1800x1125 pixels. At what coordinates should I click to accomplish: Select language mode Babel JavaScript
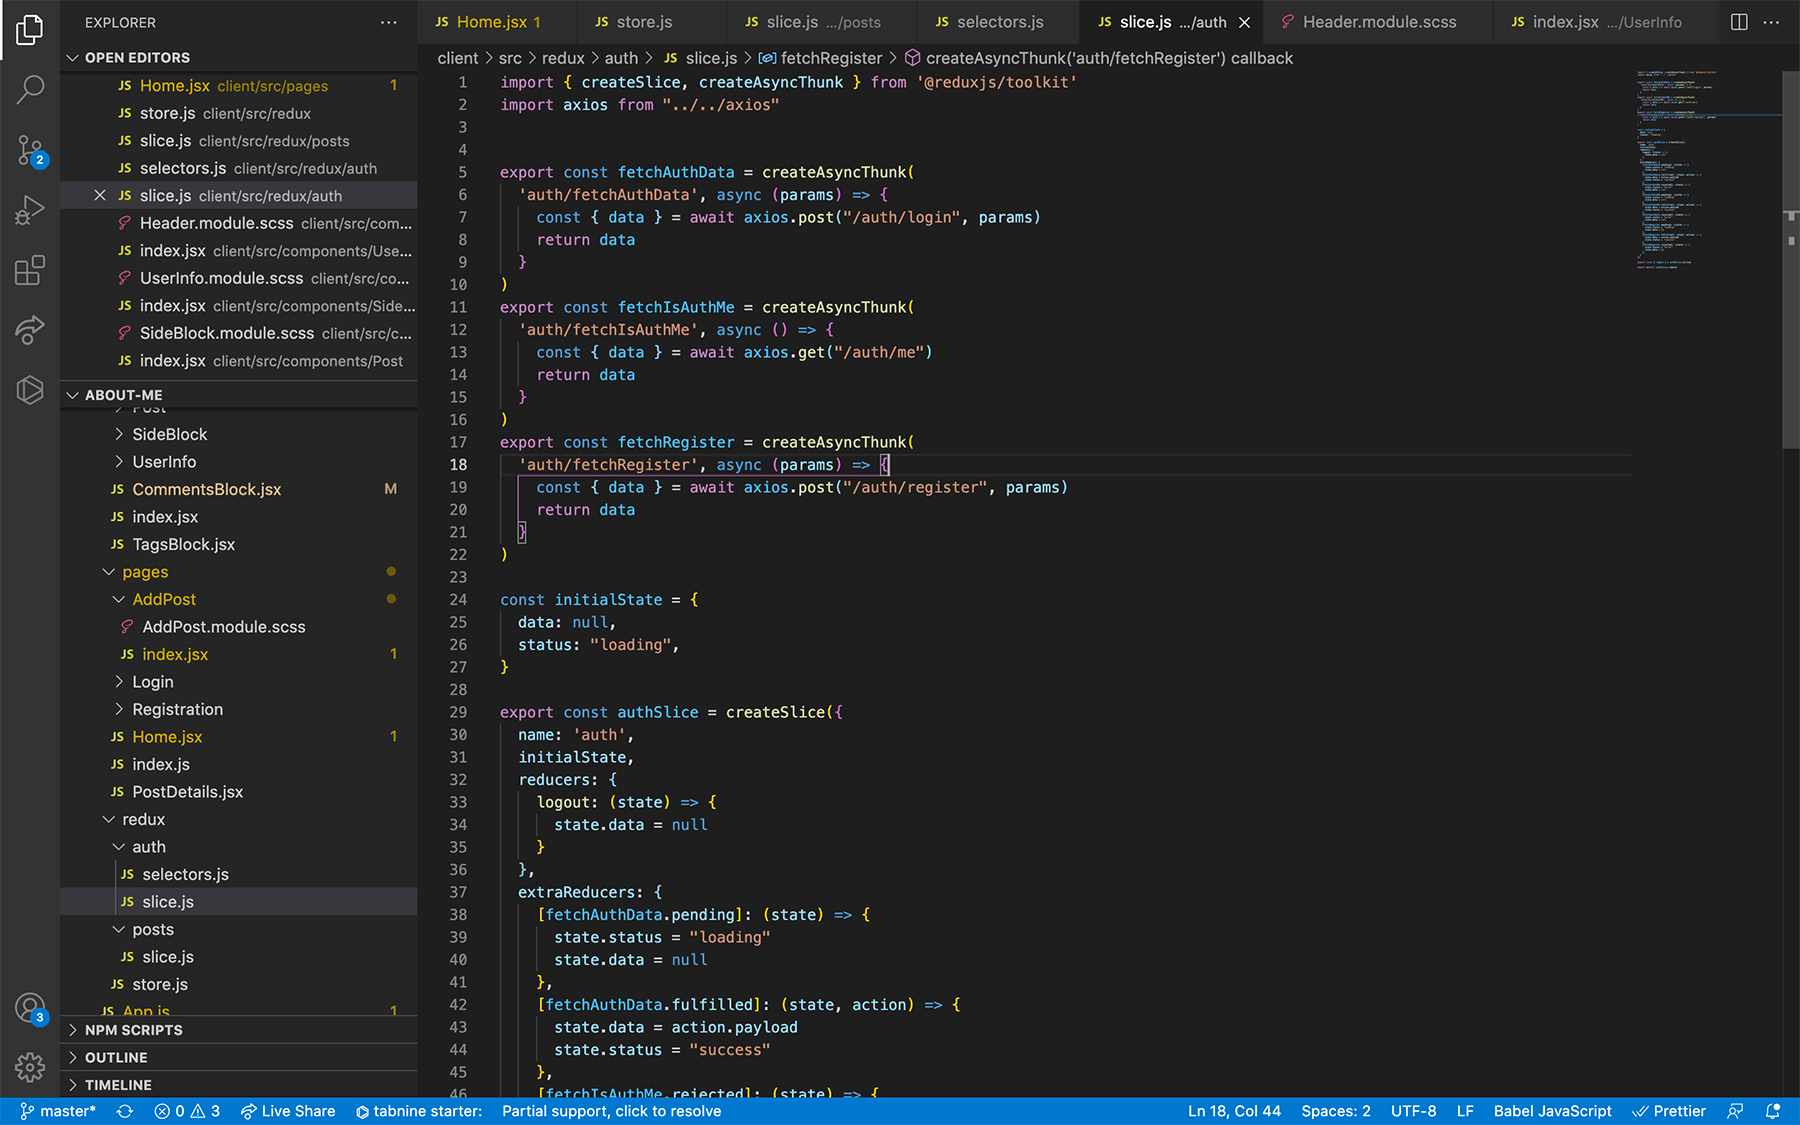pyautogui.click(x=1552, y=1111)
